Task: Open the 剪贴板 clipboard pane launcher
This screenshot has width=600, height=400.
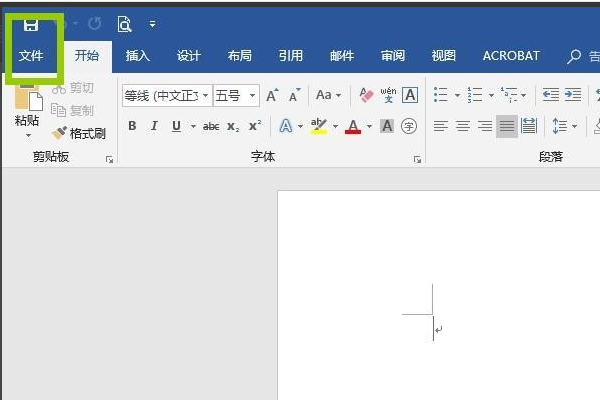Action: (109, 160)
